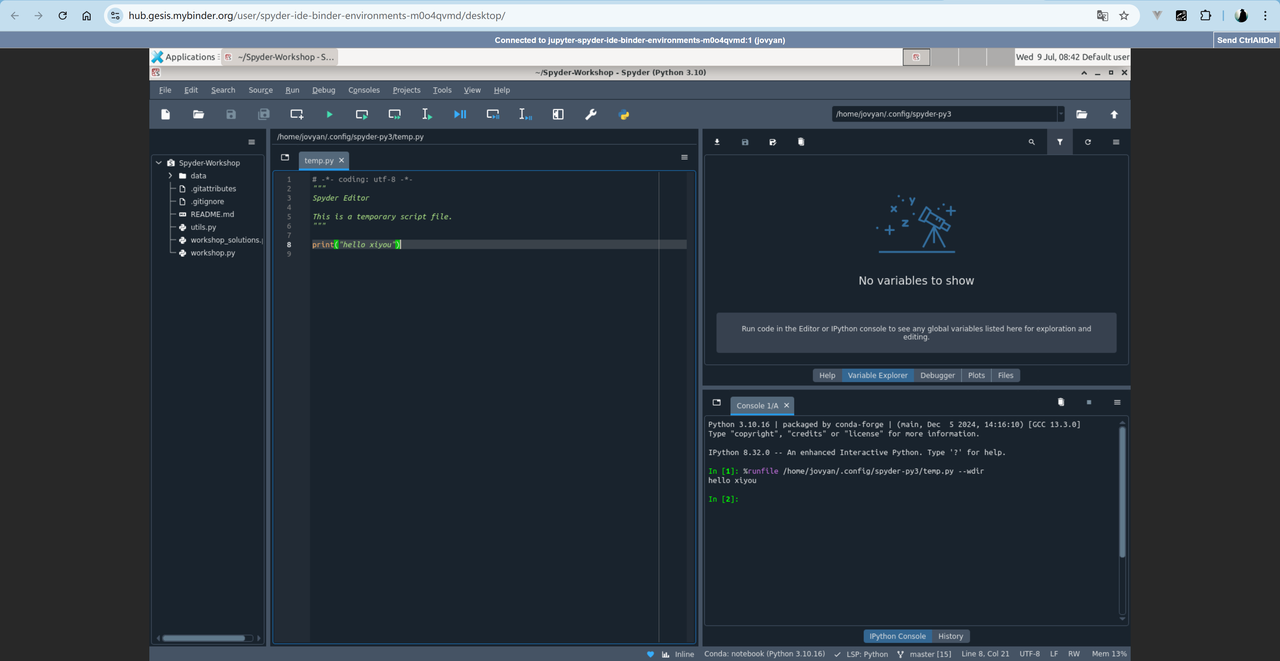Switch to the Help pane tab
Image resolution: width=1280 pixels, height=661 pixels.
coord(827,375)
